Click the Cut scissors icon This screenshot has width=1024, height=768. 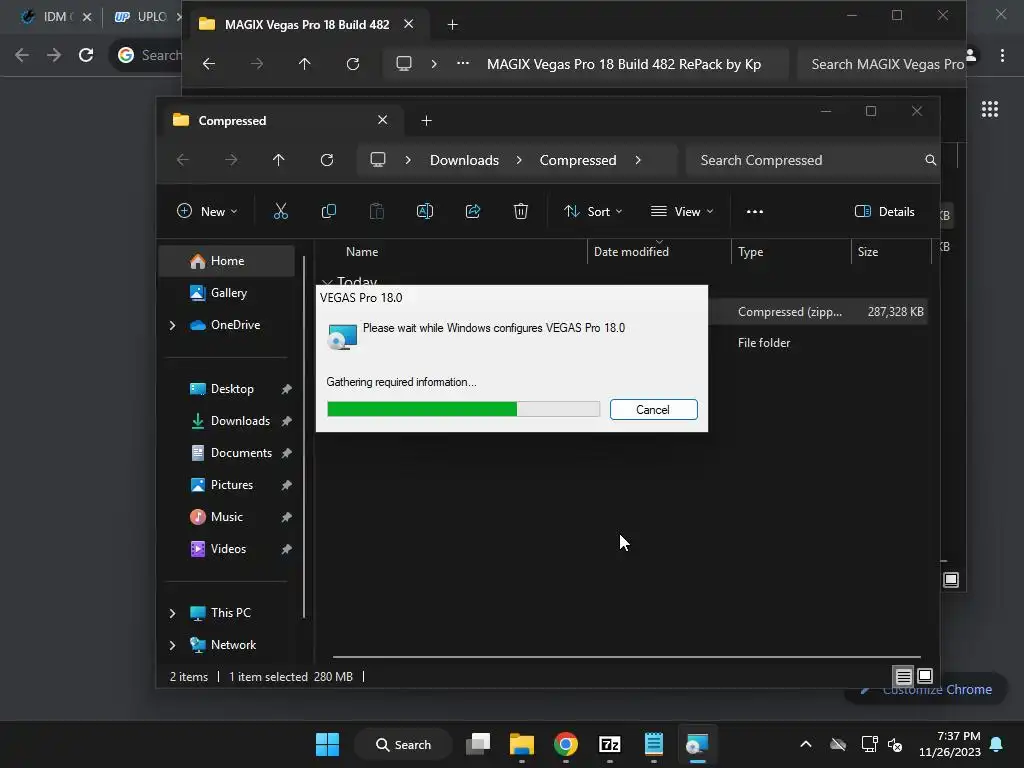pos(280,212)
